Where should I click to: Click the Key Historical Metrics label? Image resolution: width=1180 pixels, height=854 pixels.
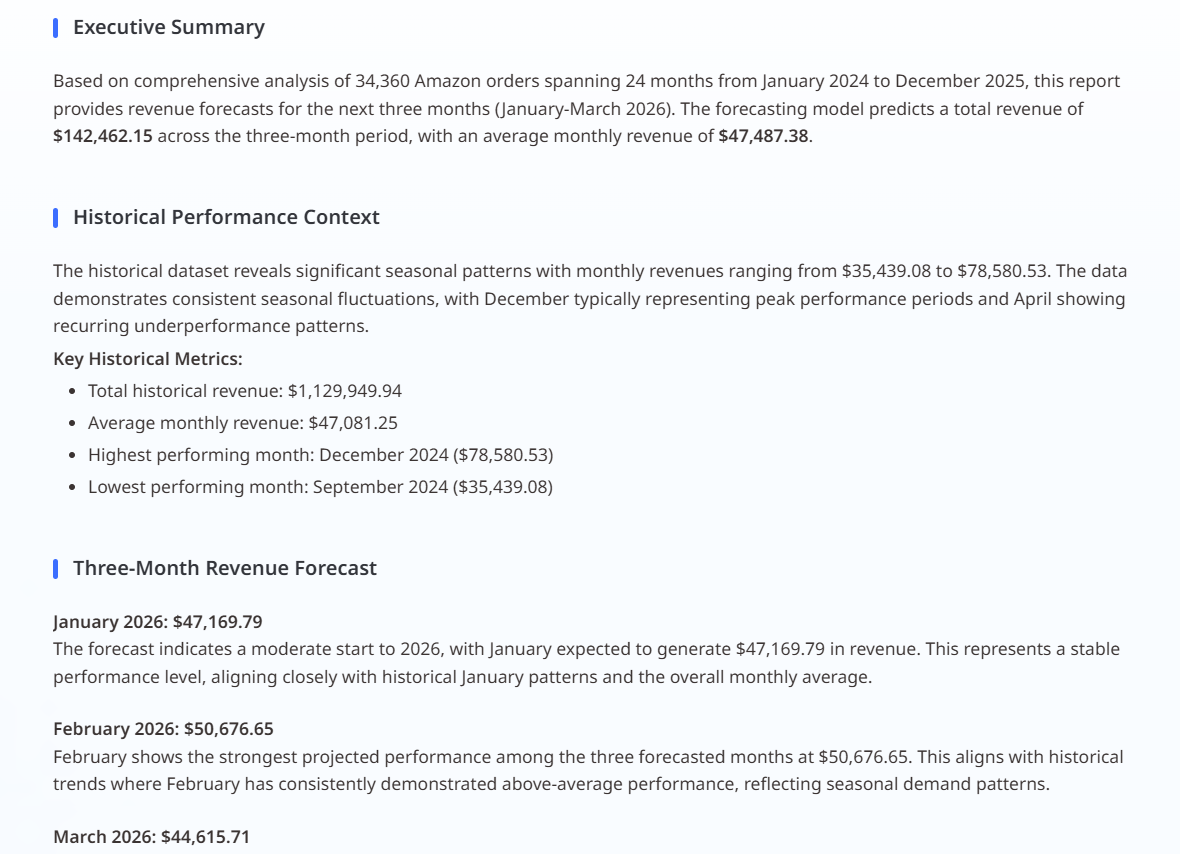point(148,359)
